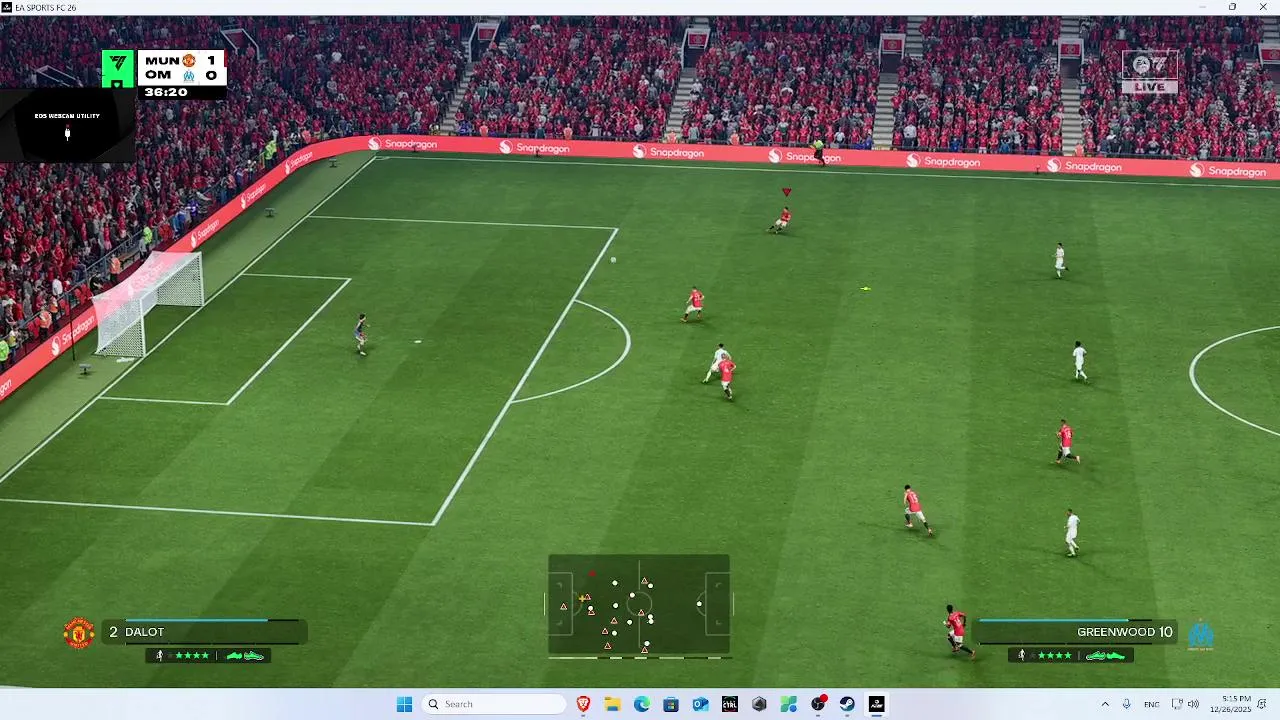
Task: Open the notification bell in the tray
Action: pyautogui.click(x=1262, y=704)
